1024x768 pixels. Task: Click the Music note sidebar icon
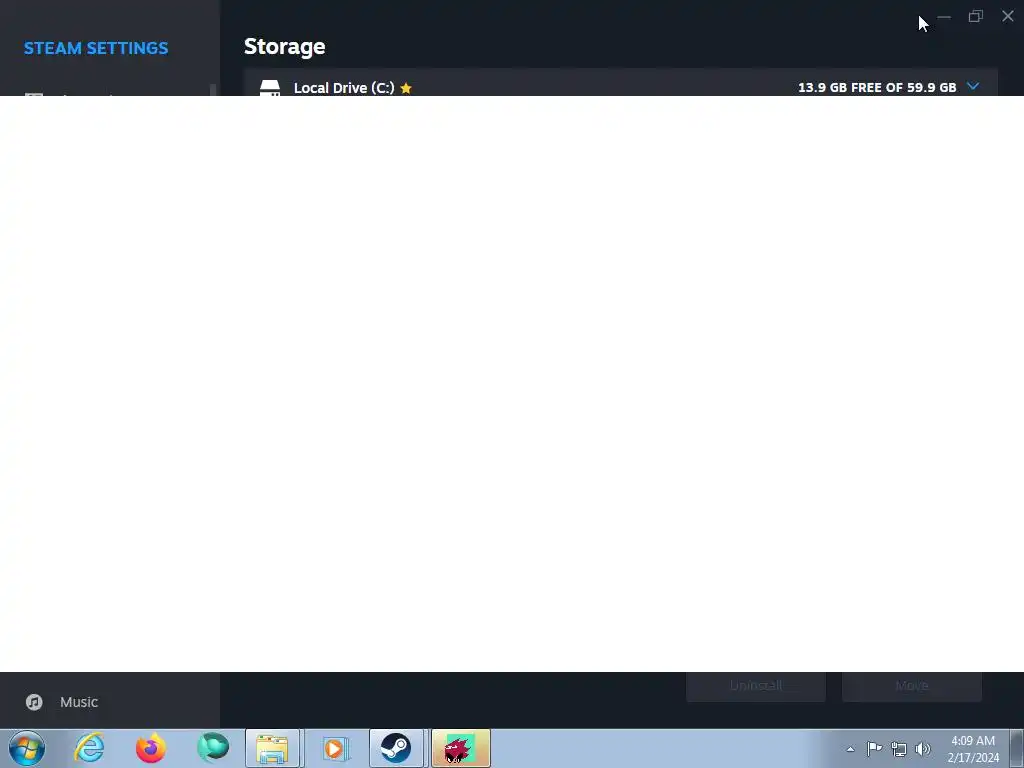click(x=34, y=702)
